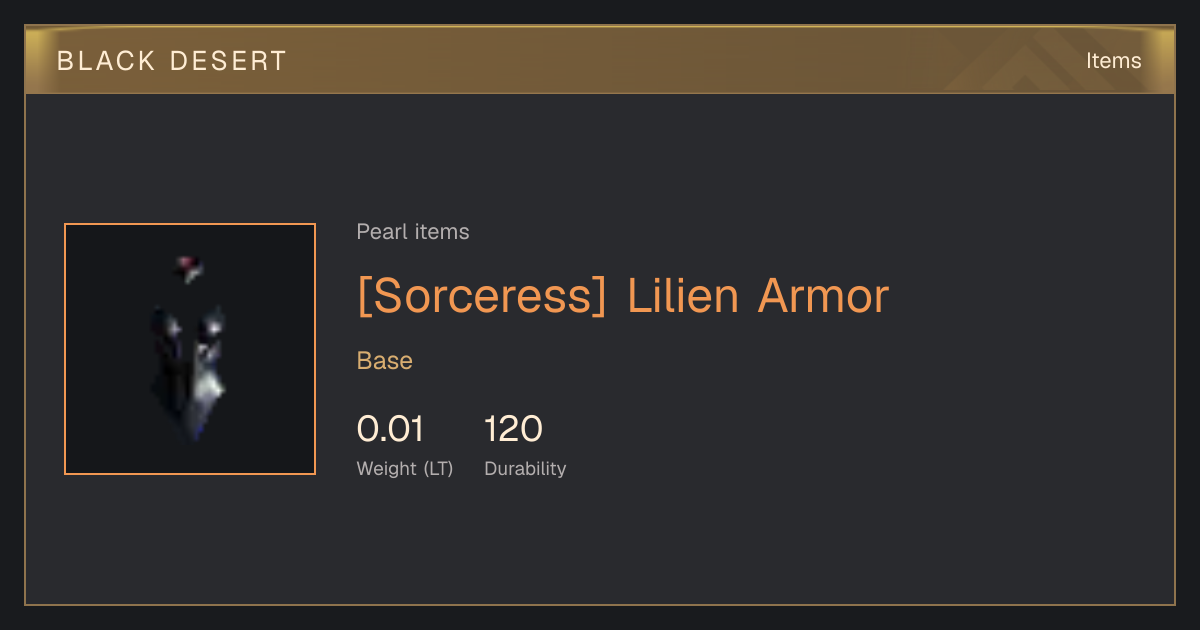Click the BLACK DESERT title text

pos(171,61)
